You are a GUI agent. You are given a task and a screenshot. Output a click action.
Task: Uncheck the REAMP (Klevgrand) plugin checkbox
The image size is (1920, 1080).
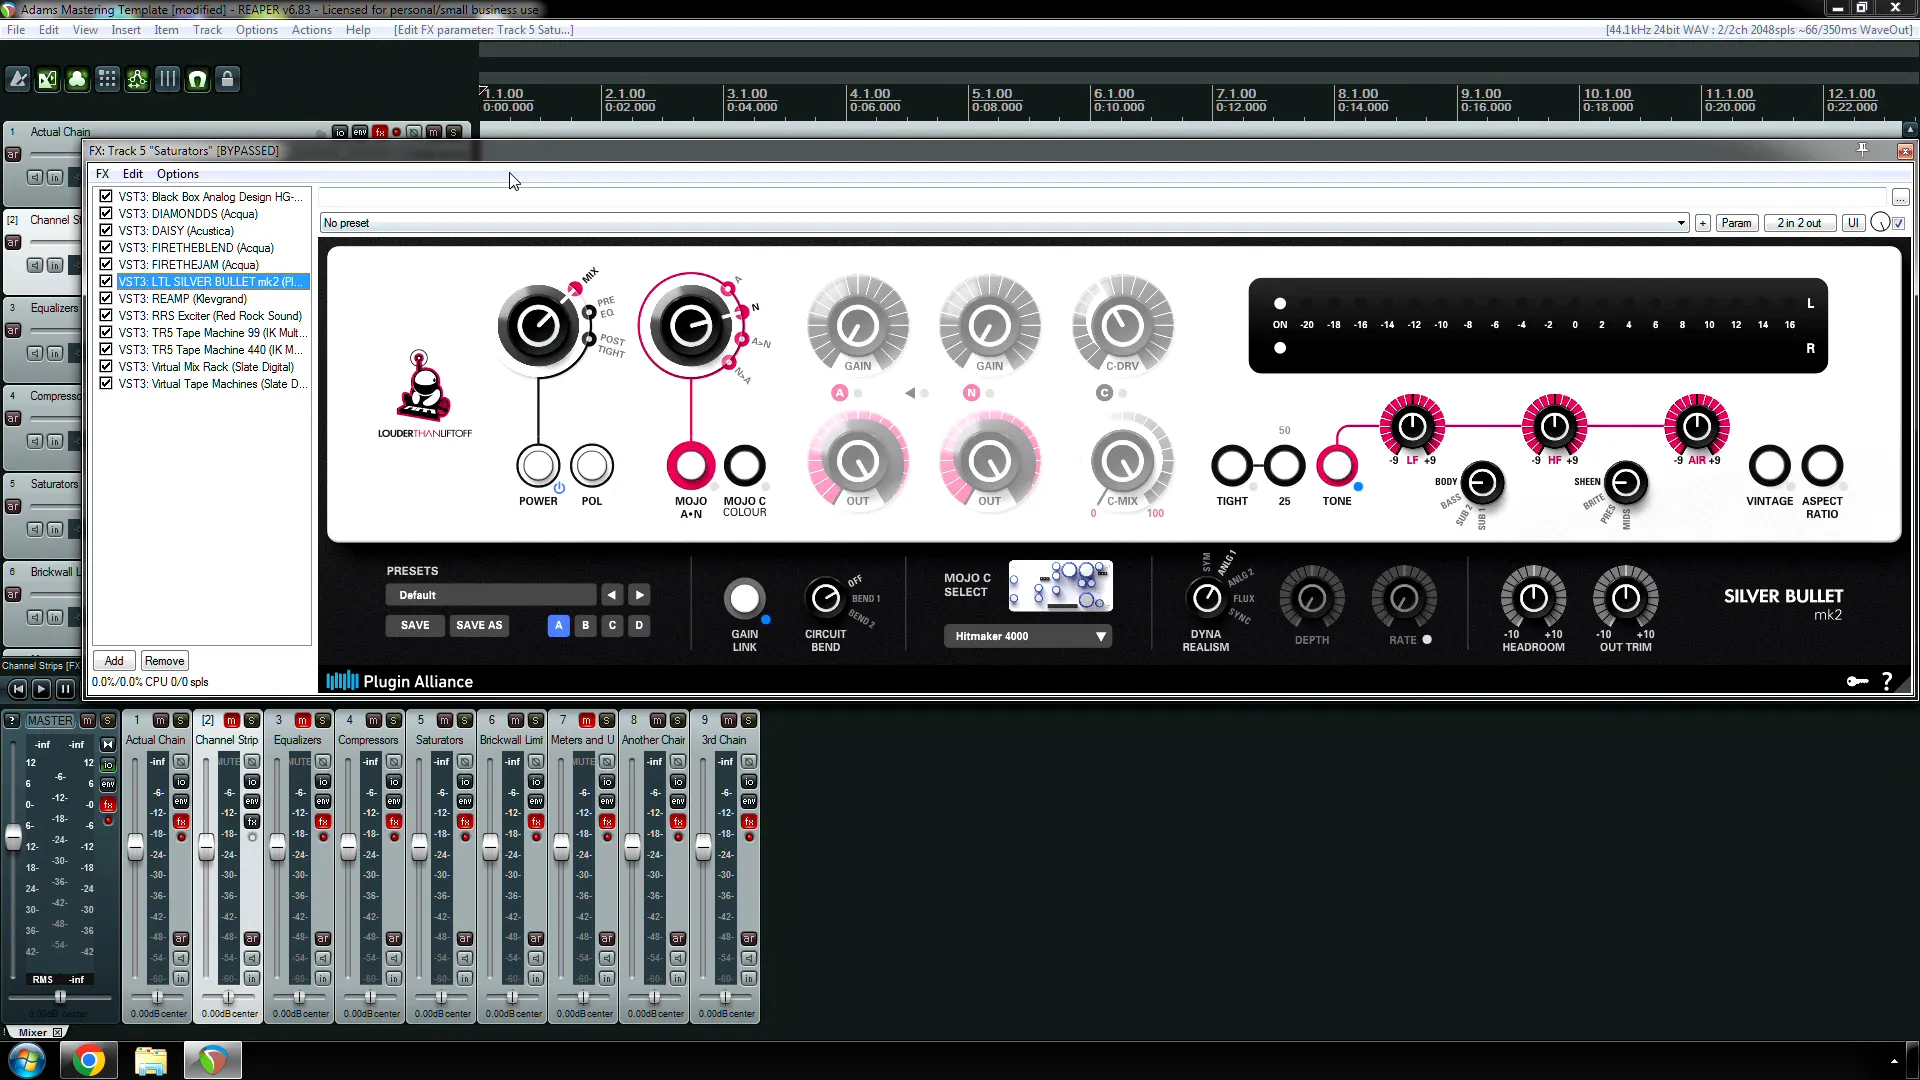point(105,298)
